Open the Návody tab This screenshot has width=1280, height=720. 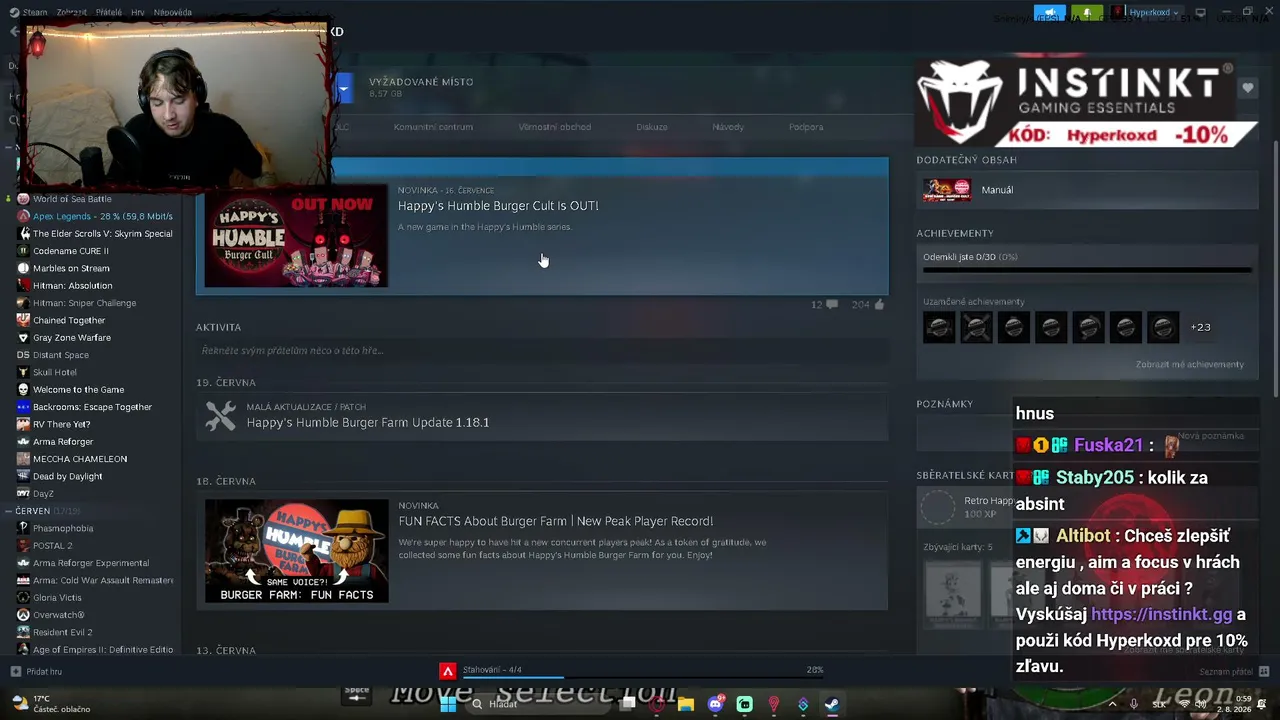click(x=728, y=127)
